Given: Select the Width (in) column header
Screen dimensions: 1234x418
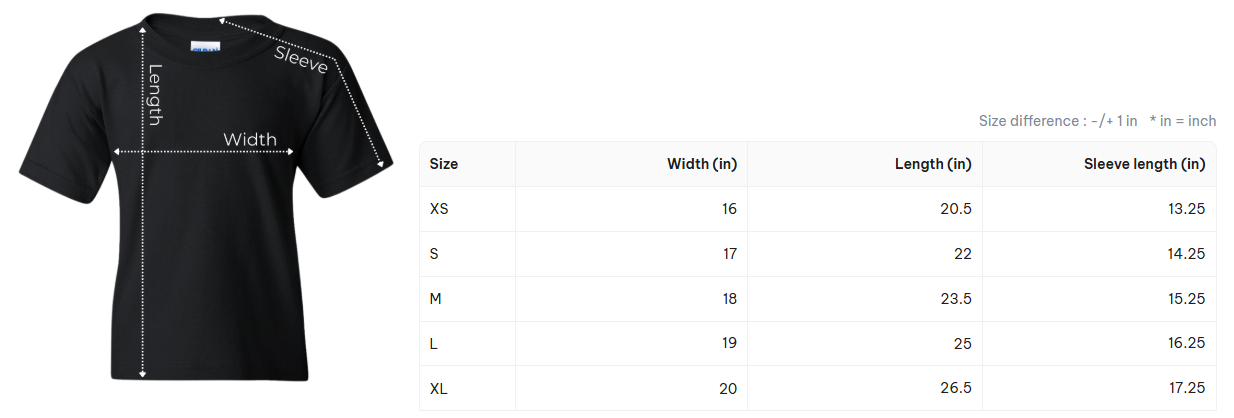Looking at the screenshot, I should tap(701, 164).
